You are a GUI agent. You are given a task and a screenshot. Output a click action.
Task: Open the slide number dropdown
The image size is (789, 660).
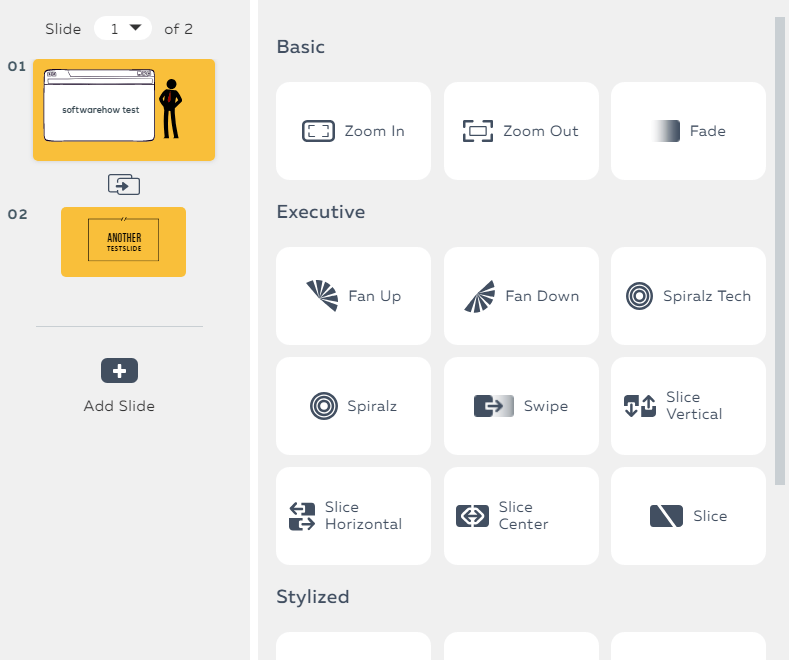123,29
